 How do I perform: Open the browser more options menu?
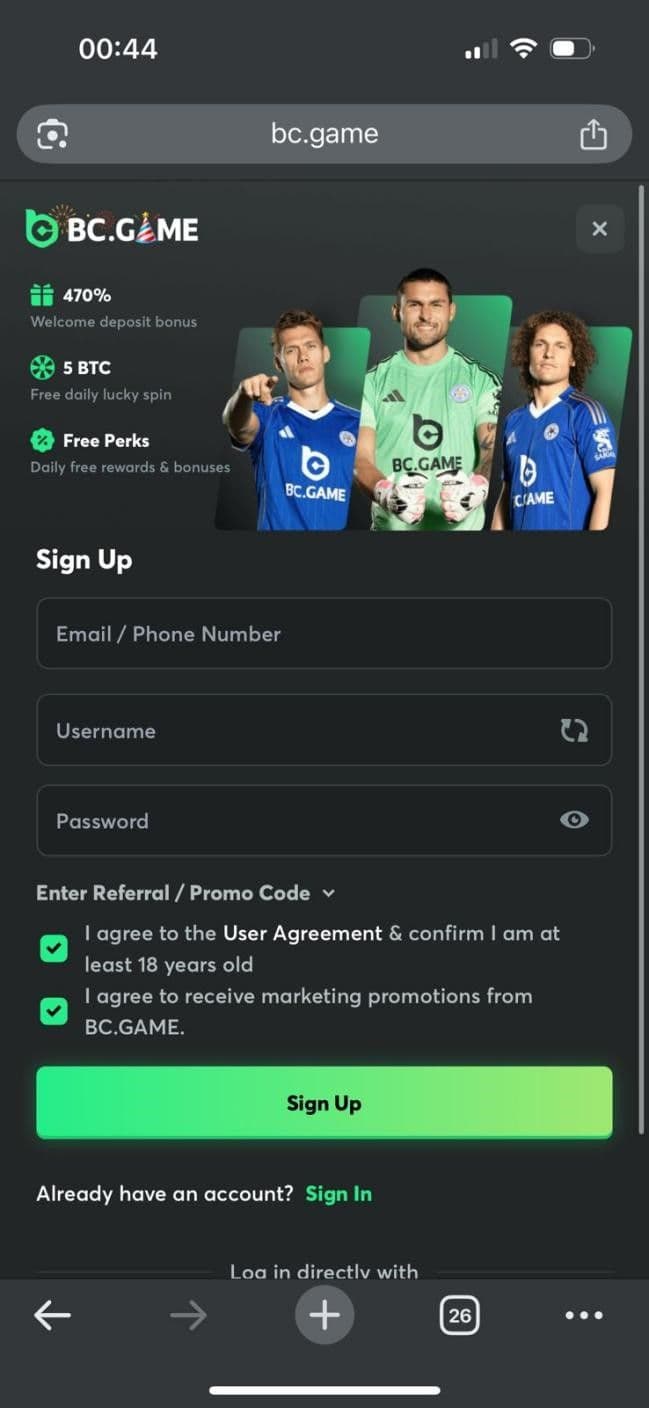pyautogui.click(x=581, y=1315)
